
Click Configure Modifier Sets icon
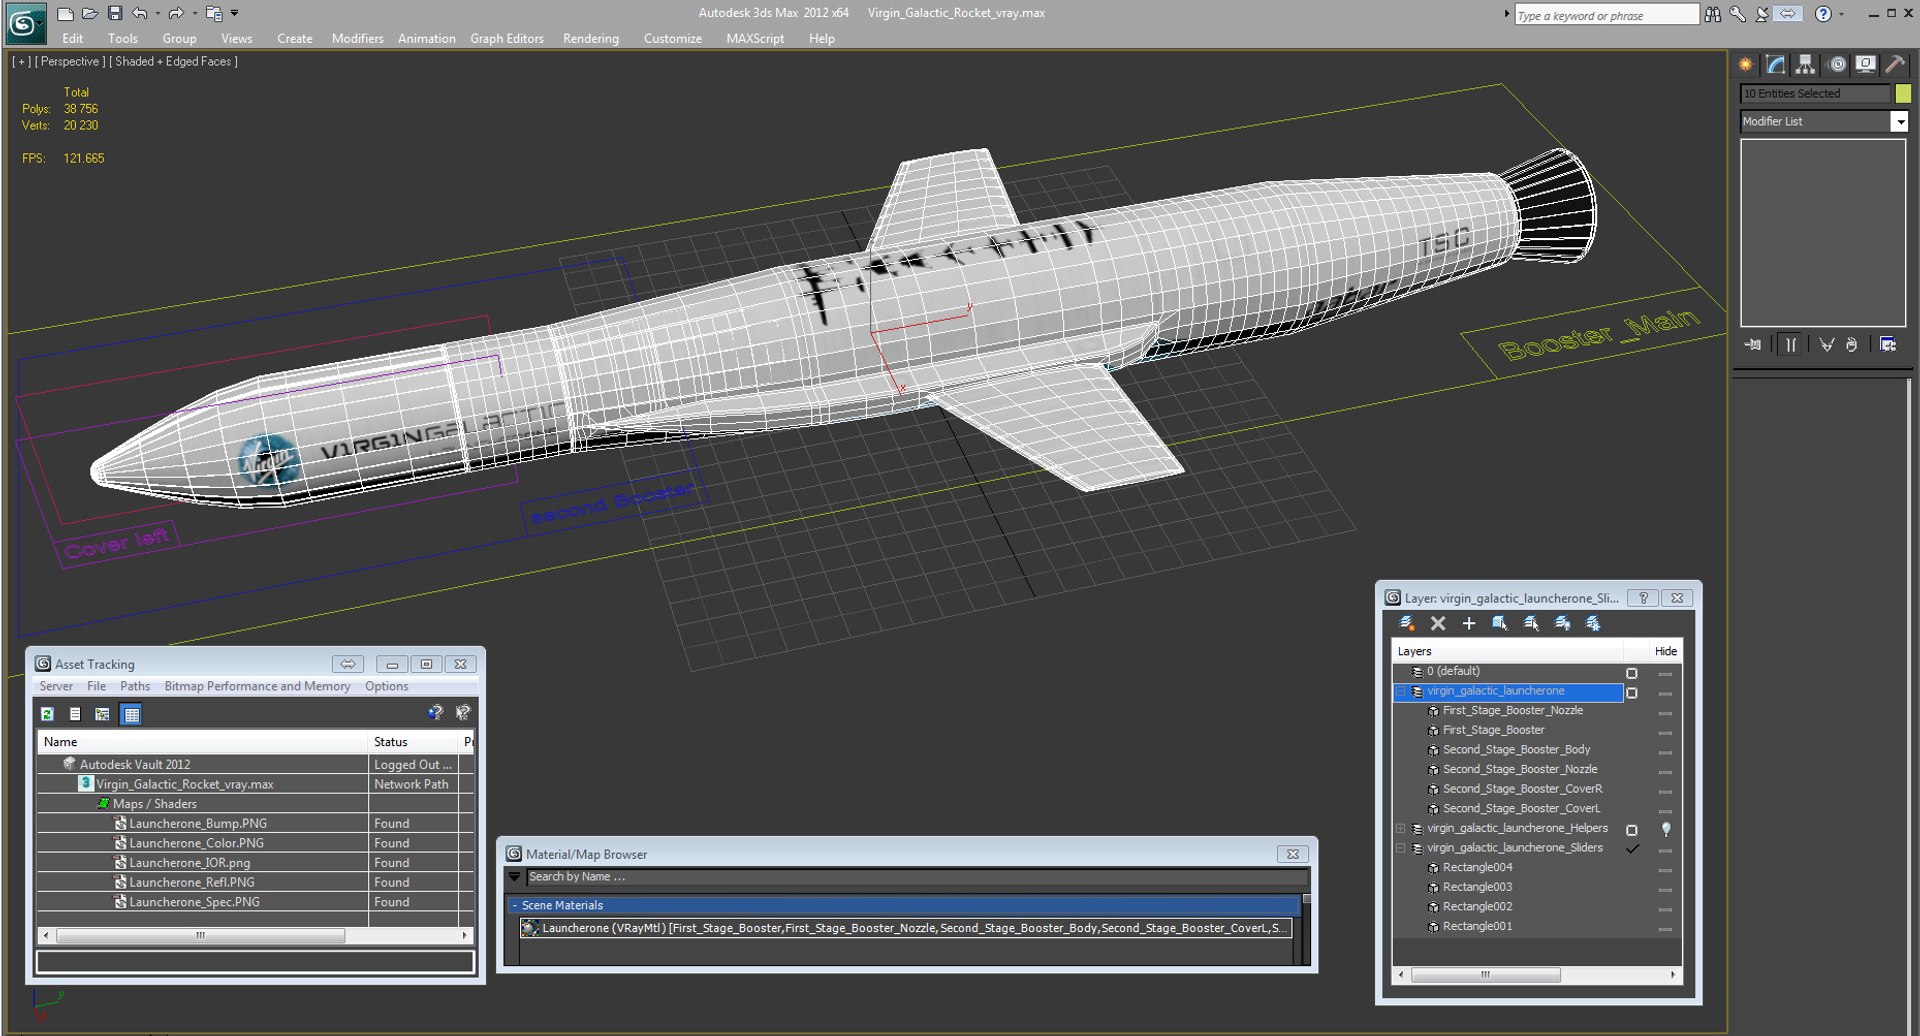(1888, 344)
